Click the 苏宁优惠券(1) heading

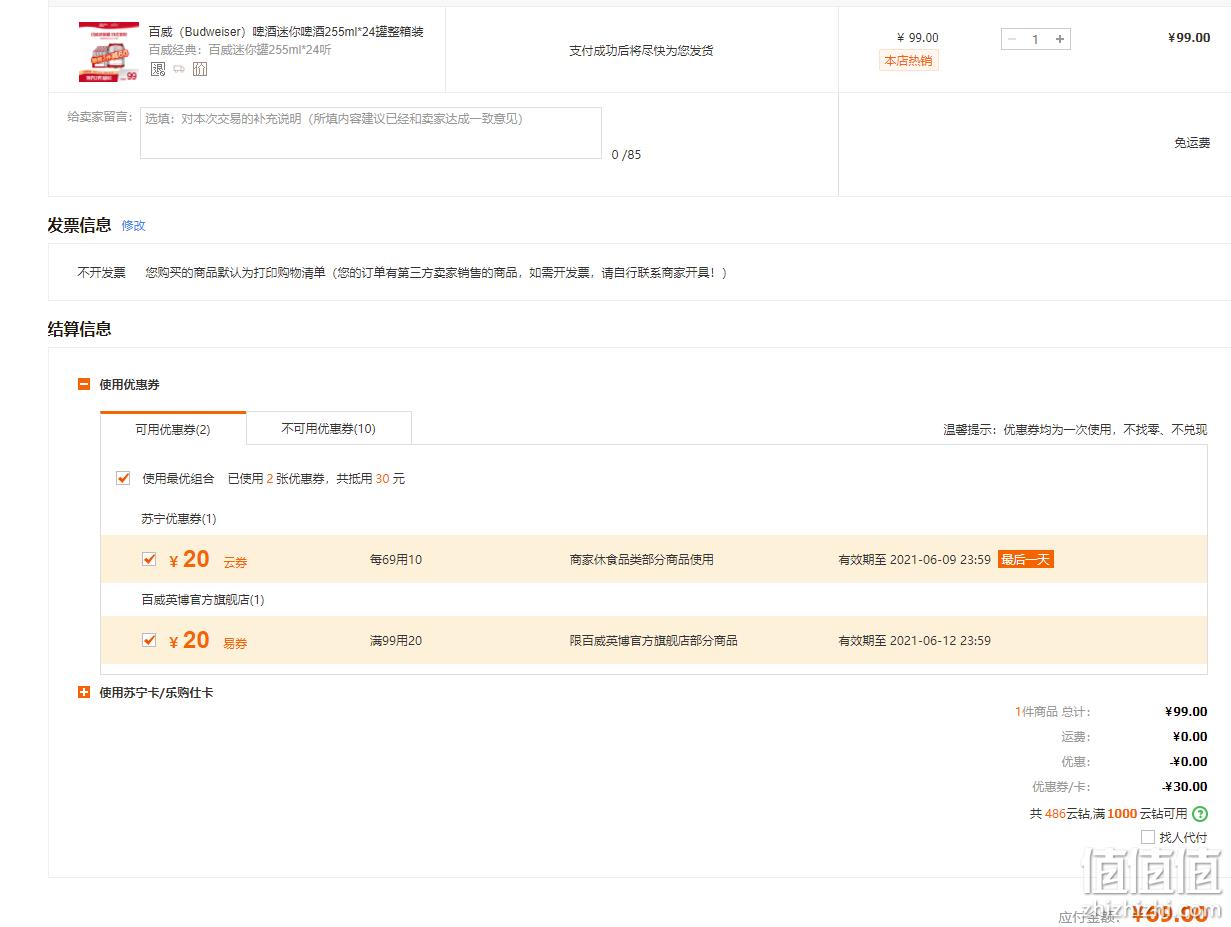coord(179,519)
